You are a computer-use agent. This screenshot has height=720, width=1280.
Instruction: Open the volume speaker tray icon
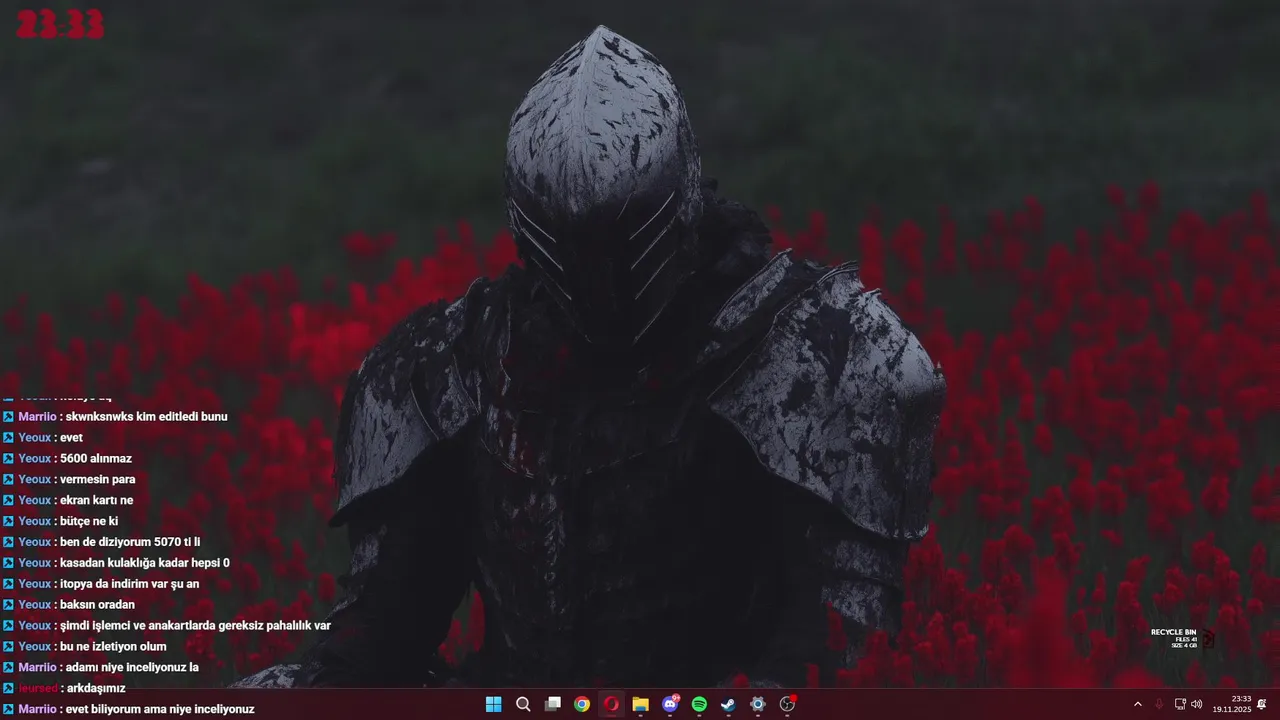(1197, 704)
